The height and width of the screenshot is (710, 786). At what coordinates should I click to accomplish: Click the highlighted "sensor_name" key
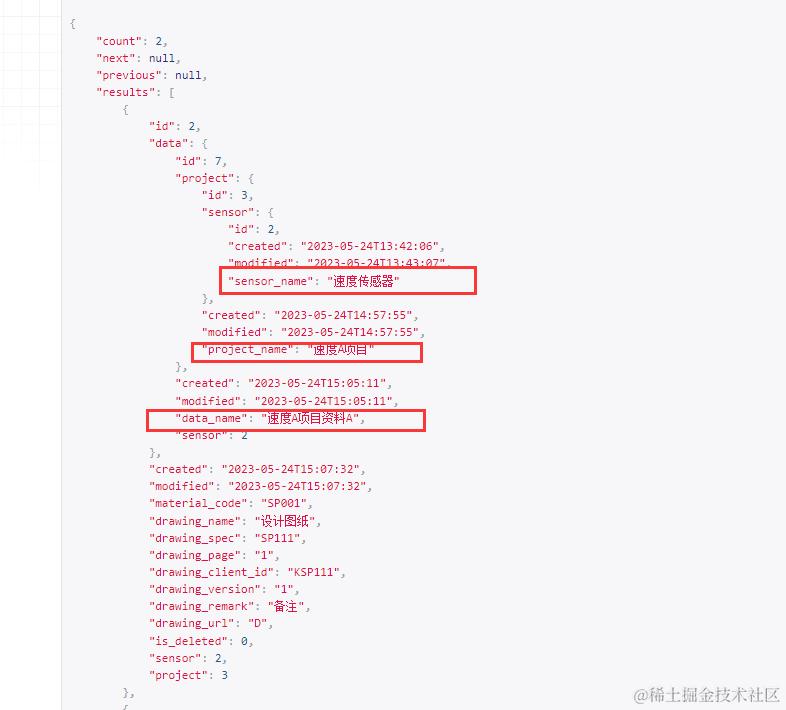271,281
